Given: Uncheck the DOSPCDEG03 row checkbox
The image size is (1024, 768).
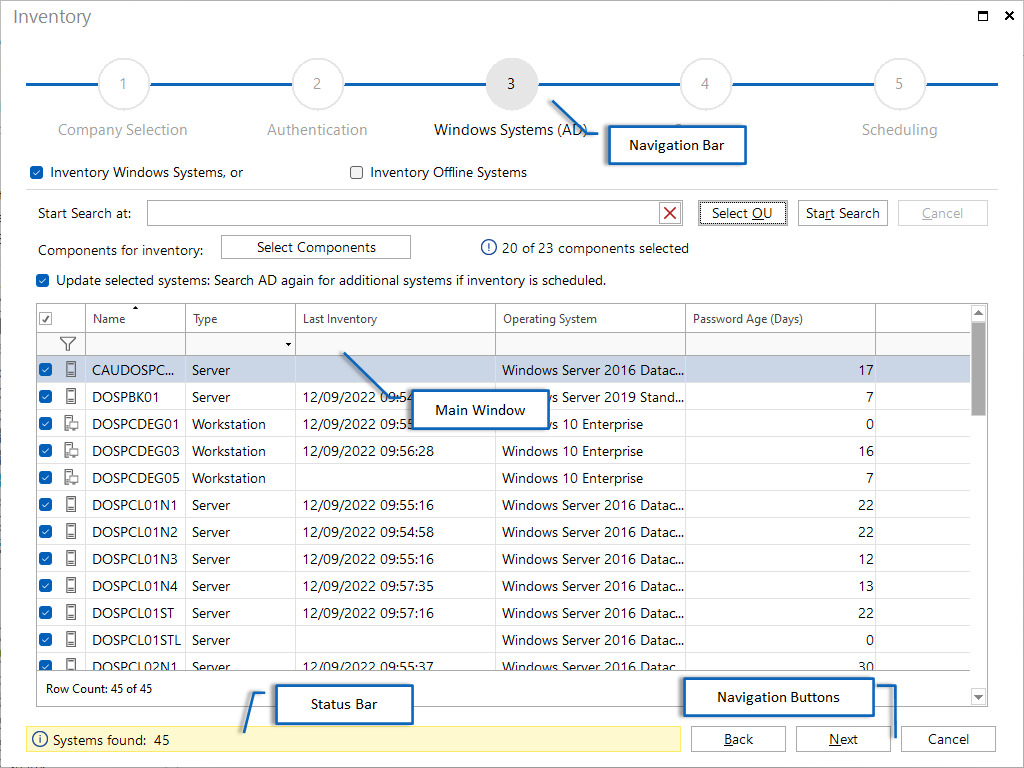Looking at the screenshot, I should coord(46,451).
